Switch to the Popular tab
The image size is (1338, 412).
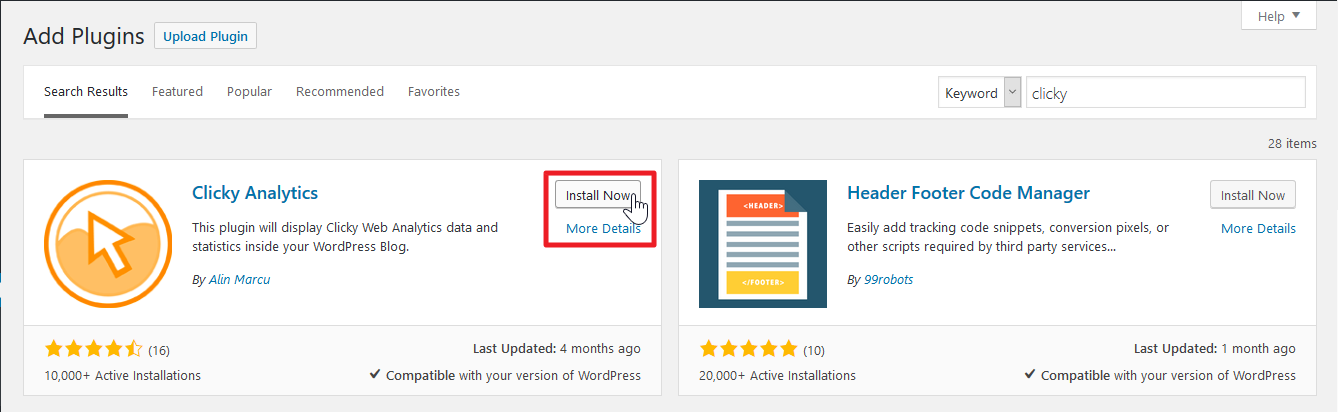coord(249,91)
